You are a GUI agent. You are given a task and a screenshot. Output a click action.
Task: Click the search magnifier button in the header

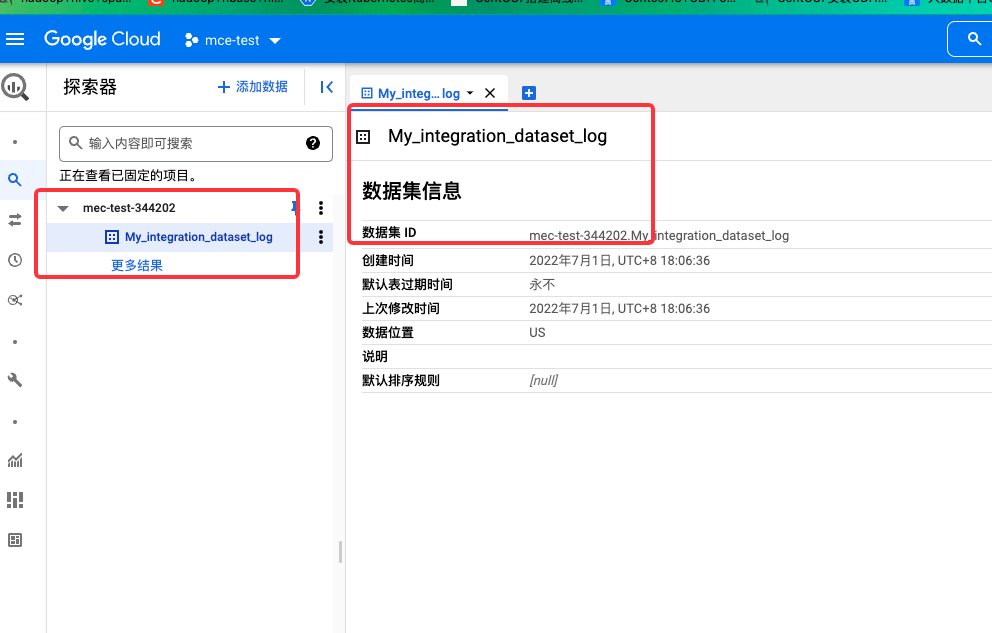click(x=974, y=39)
